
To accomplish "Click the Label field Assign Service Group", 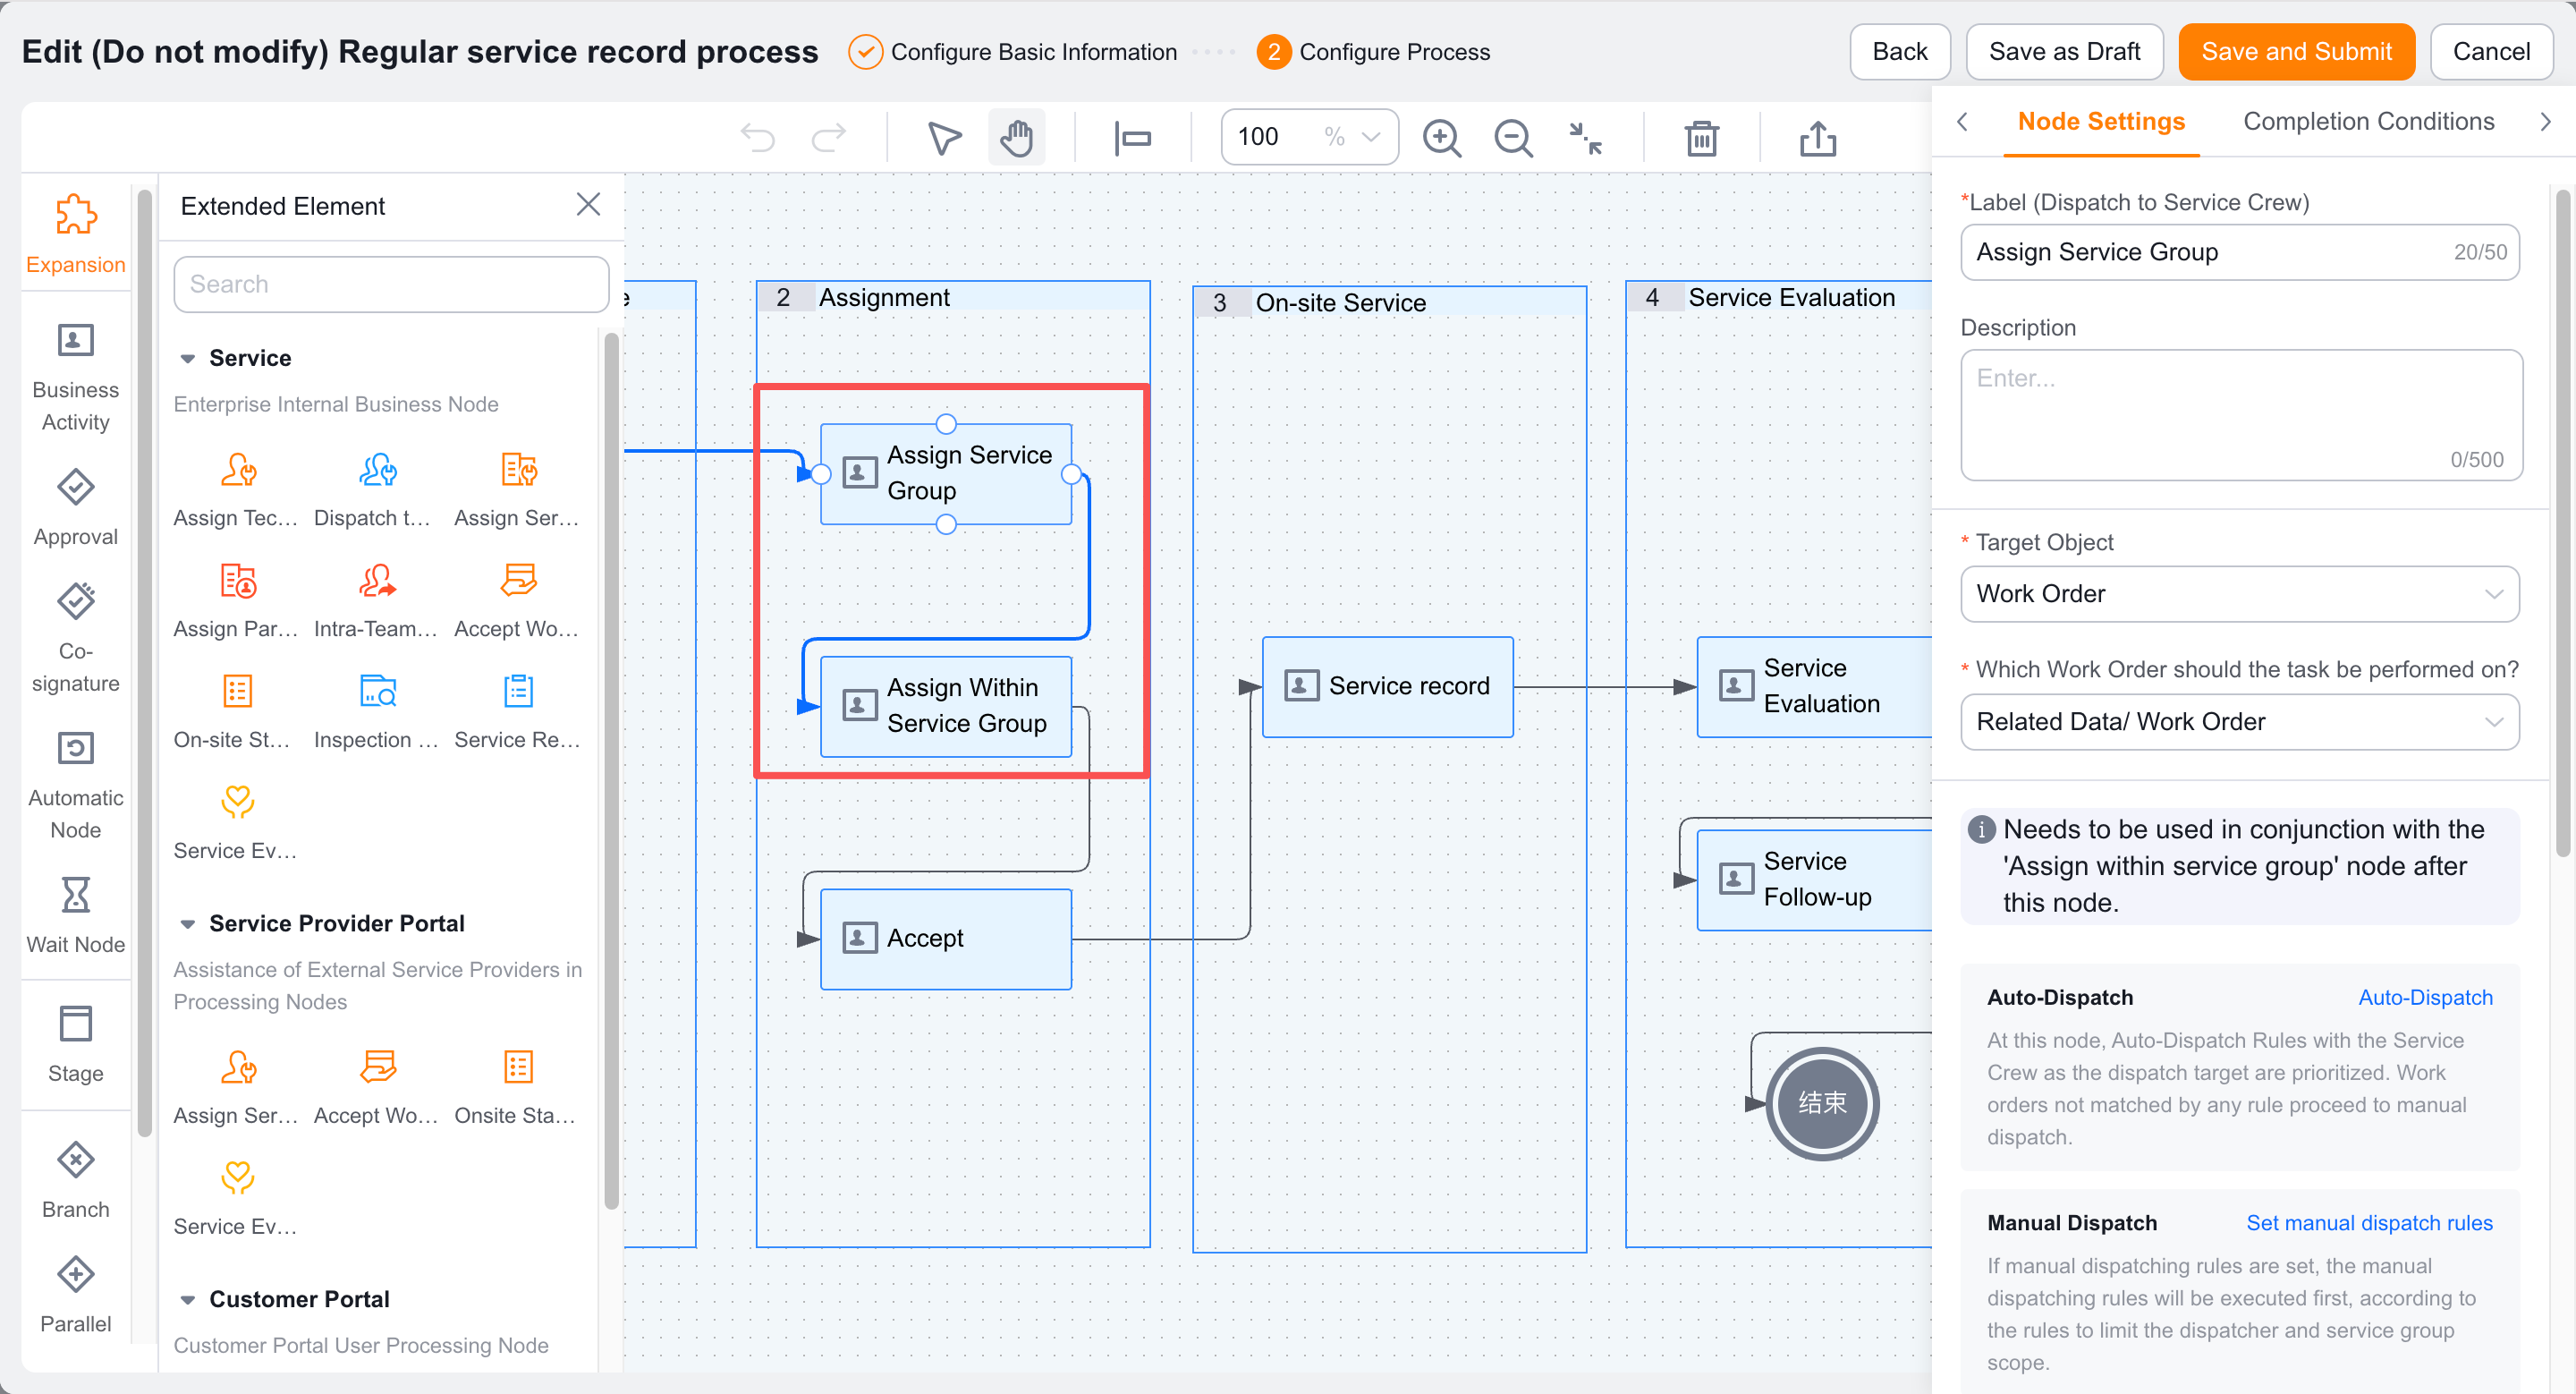I will tap(2239, 252).
